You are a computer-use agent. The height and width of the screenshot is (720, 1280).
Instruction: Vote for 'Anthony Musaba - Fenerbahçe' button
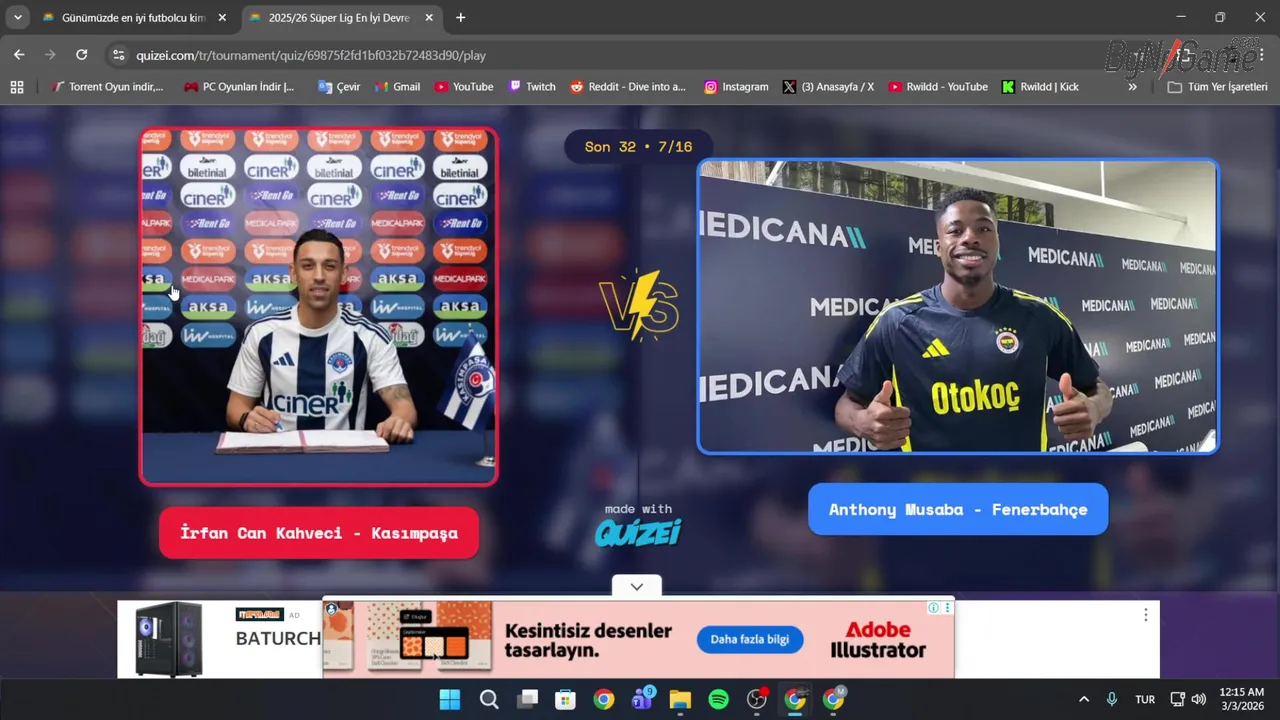[958, 509]
